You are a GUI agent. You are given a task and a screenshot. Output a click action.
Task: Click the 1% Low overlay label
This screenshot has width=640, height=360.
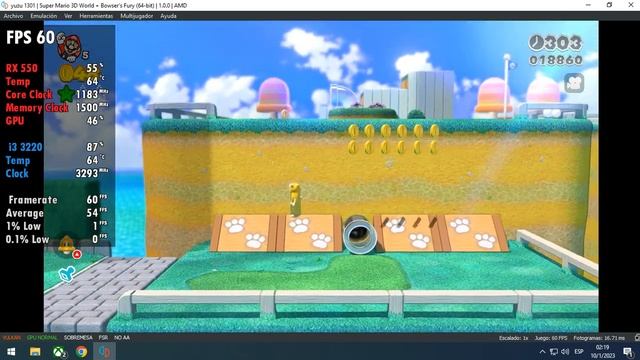click(23, 226)
